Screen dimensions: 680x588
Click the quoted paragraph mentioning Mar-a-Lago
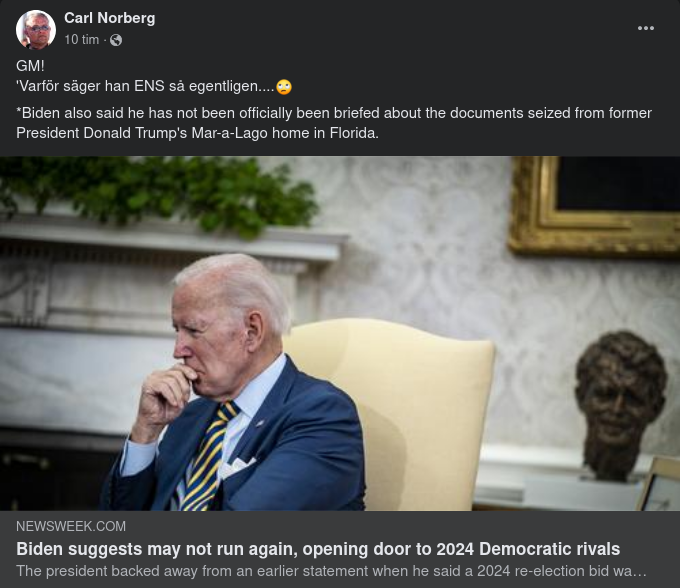[x=334, y=123]
